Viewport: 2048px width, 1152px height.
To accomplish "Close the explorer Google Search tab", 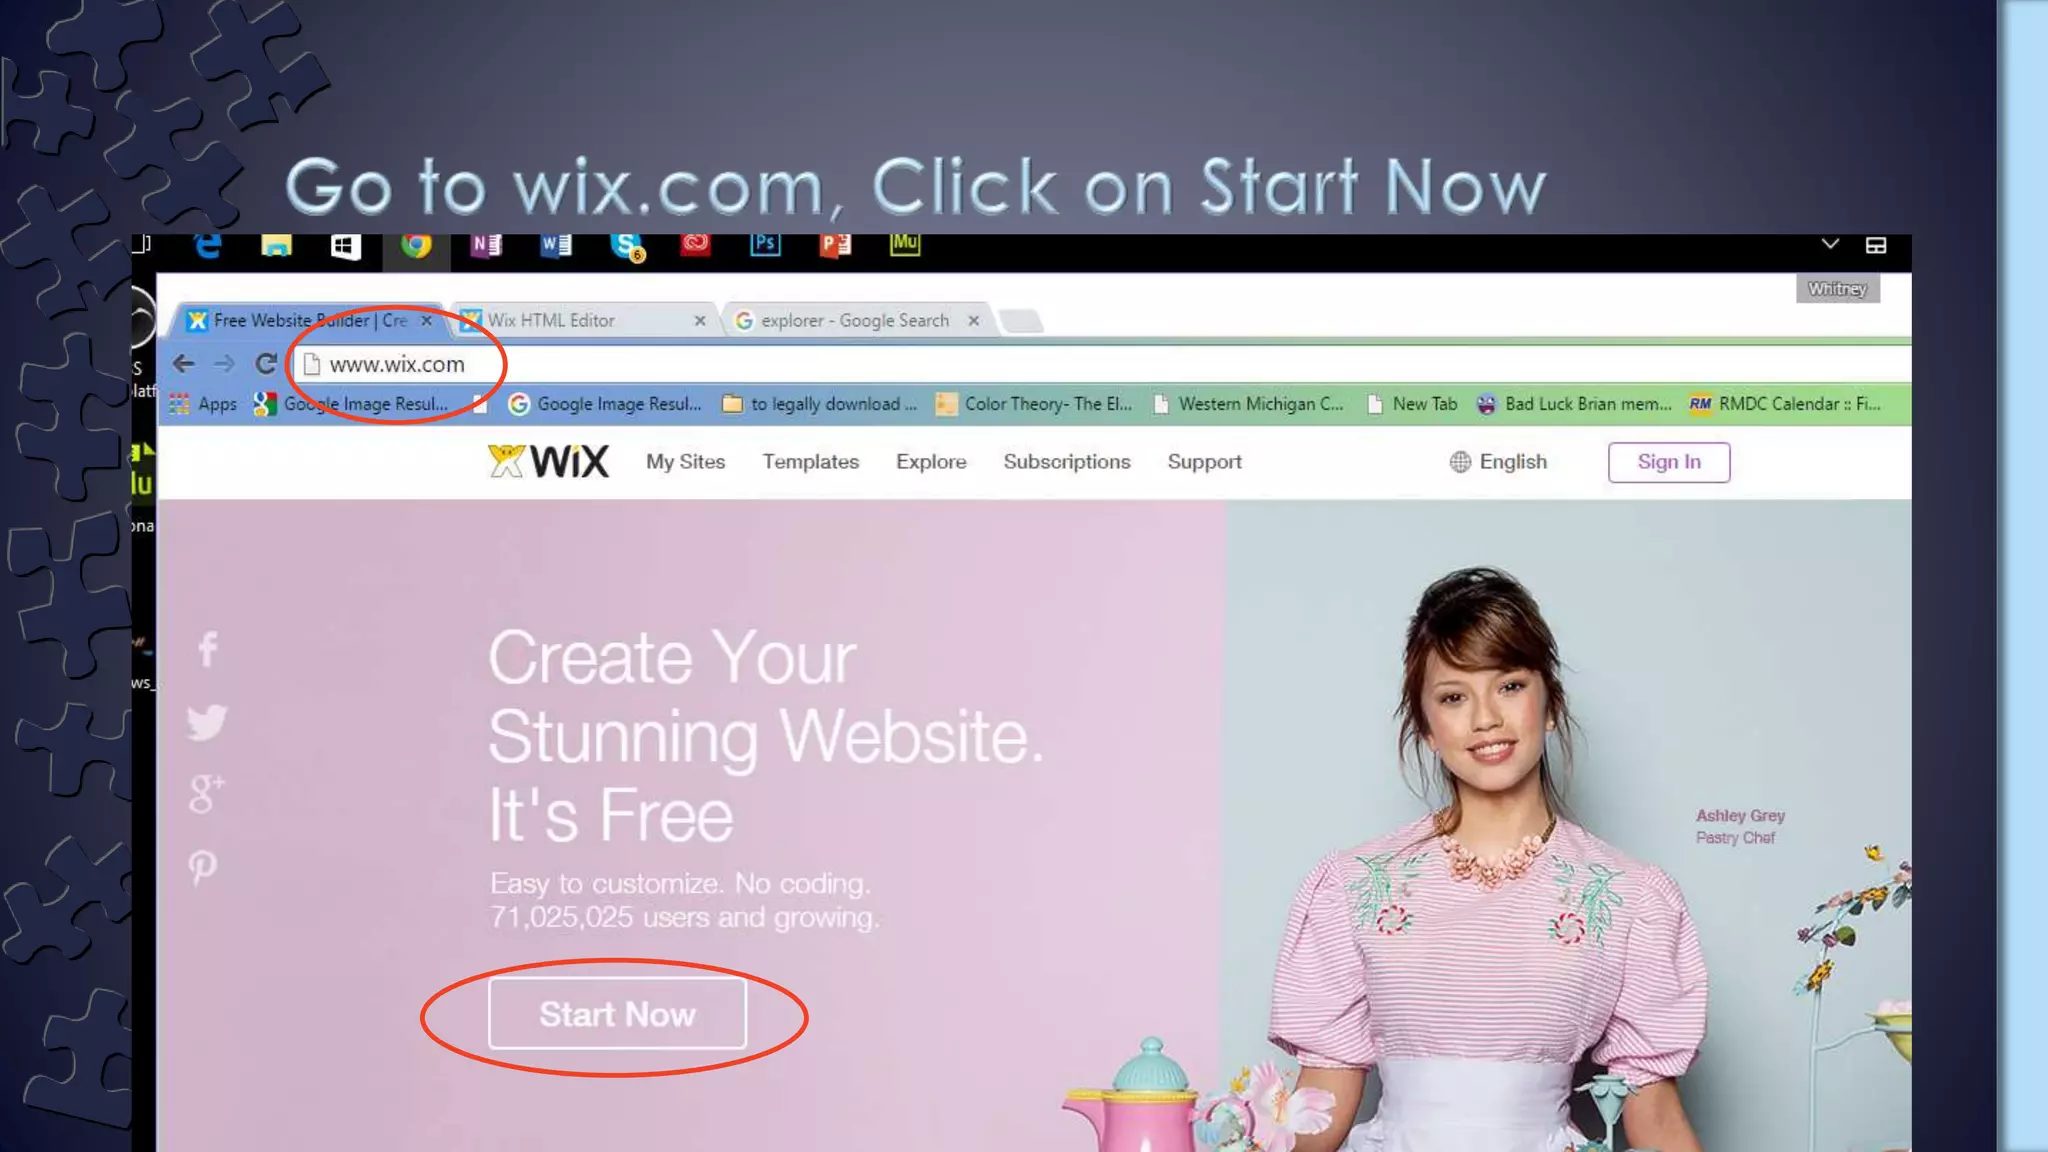I will click(973, 321).
